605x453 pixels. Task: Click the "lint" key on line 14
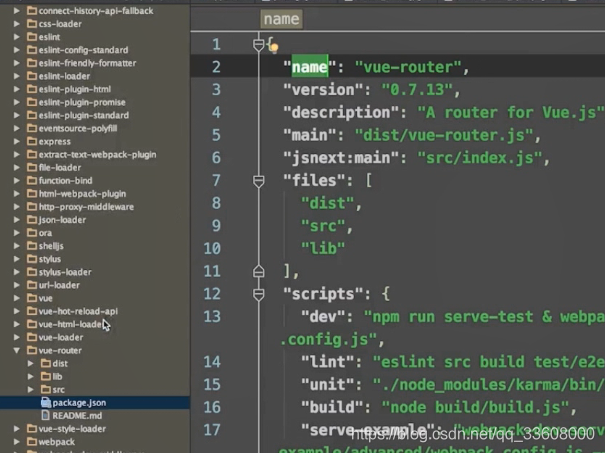(x=328, y=362)
